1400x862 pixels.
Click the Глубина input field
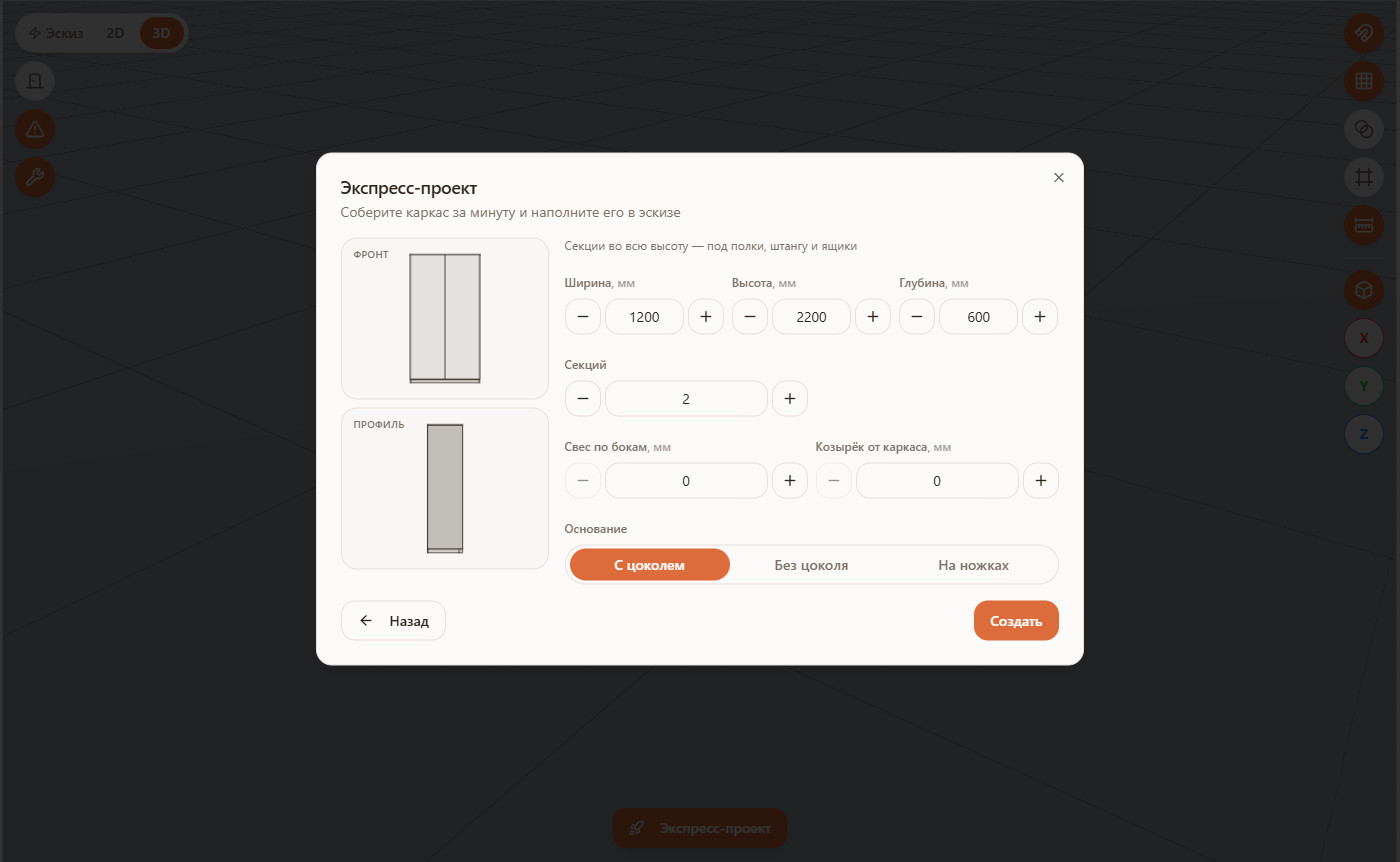click(978, 317)
